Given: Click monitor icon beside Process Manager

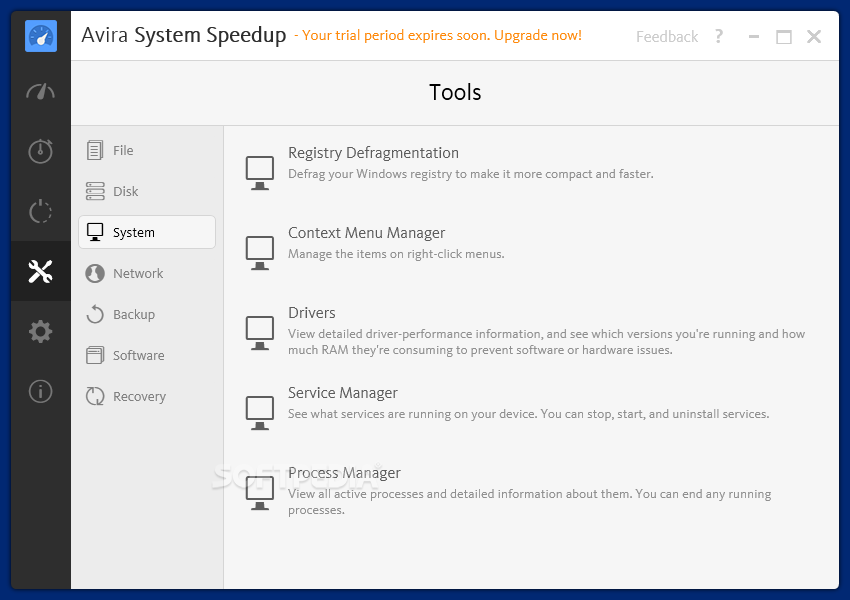Looking at the screenshot, I should (x=260, y=493).
